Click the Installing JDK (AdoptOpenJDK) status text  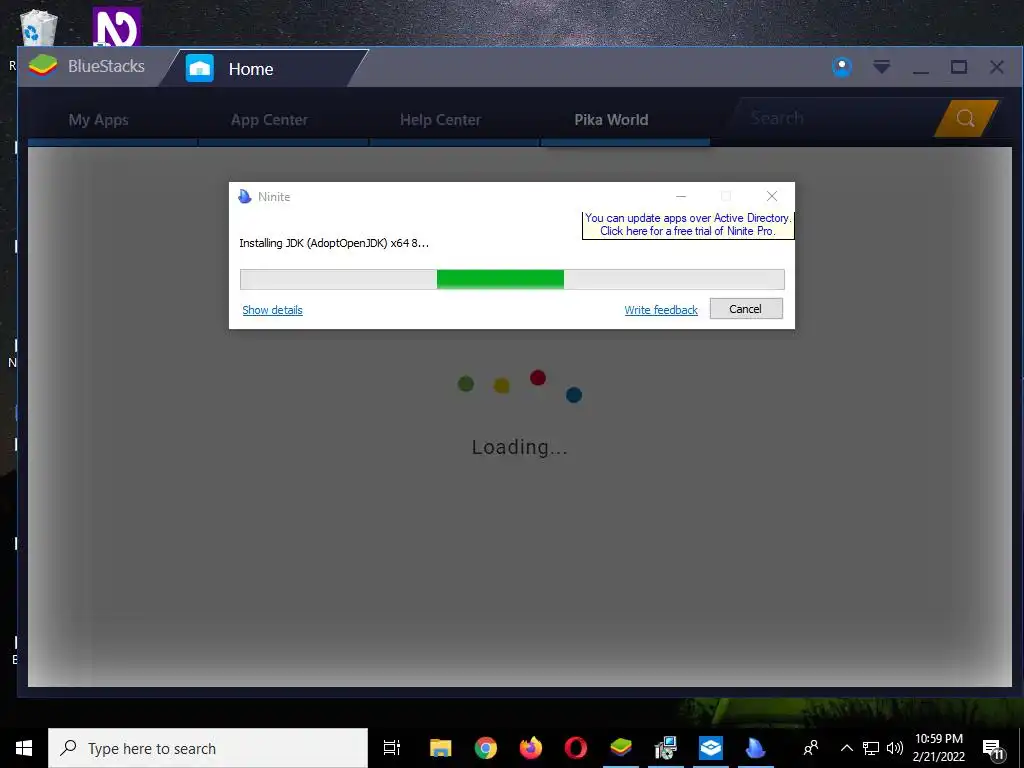pyautogui.click(x=334, y=244)
